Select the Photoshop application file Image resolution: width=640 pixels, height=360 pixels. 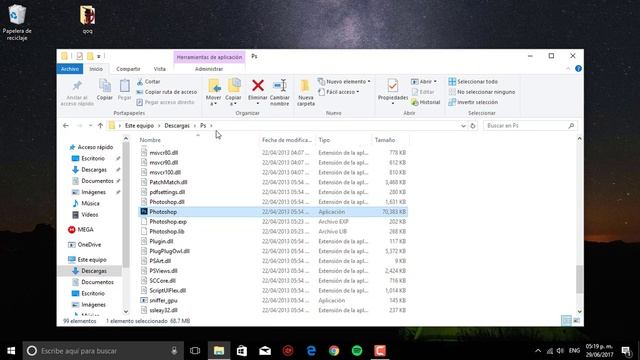pos(273,212)
